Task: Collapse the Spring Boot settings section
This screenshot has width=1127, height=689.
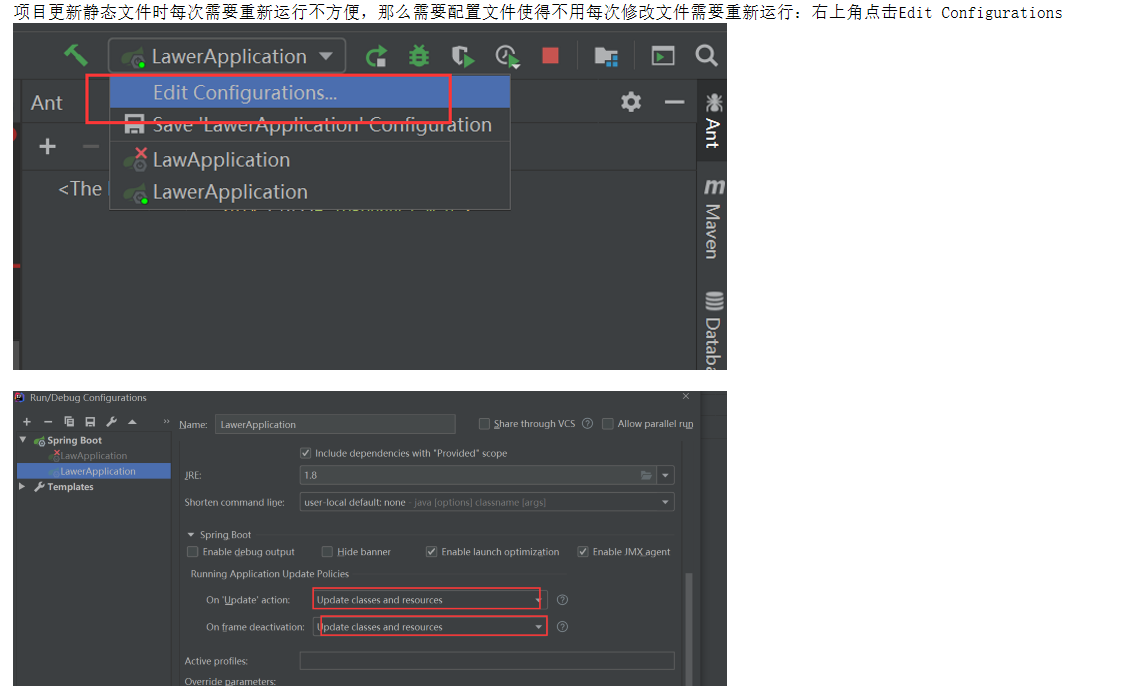Action: point(191,535)
